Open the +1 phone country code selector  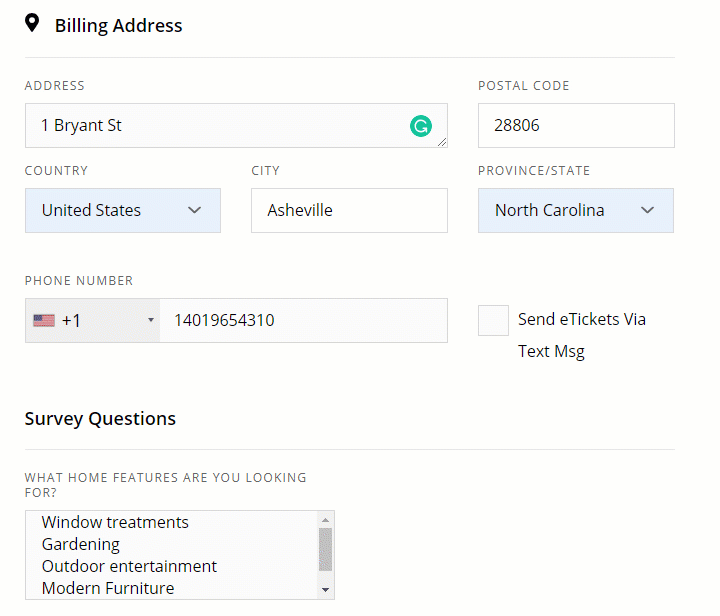pos(93,321)
